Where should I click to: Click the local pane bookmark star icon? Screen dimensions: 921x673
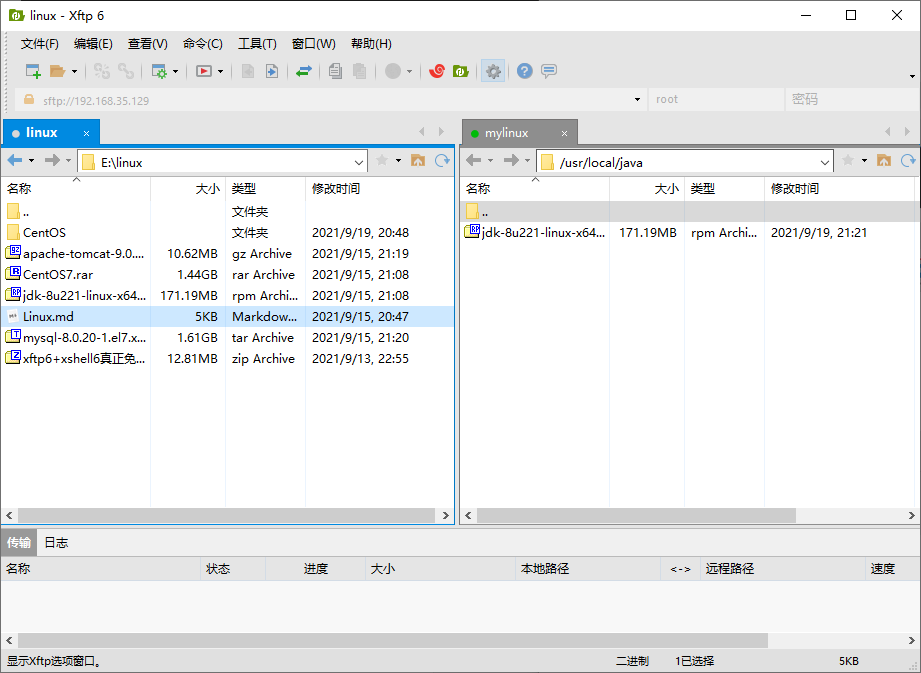point(382,160)
